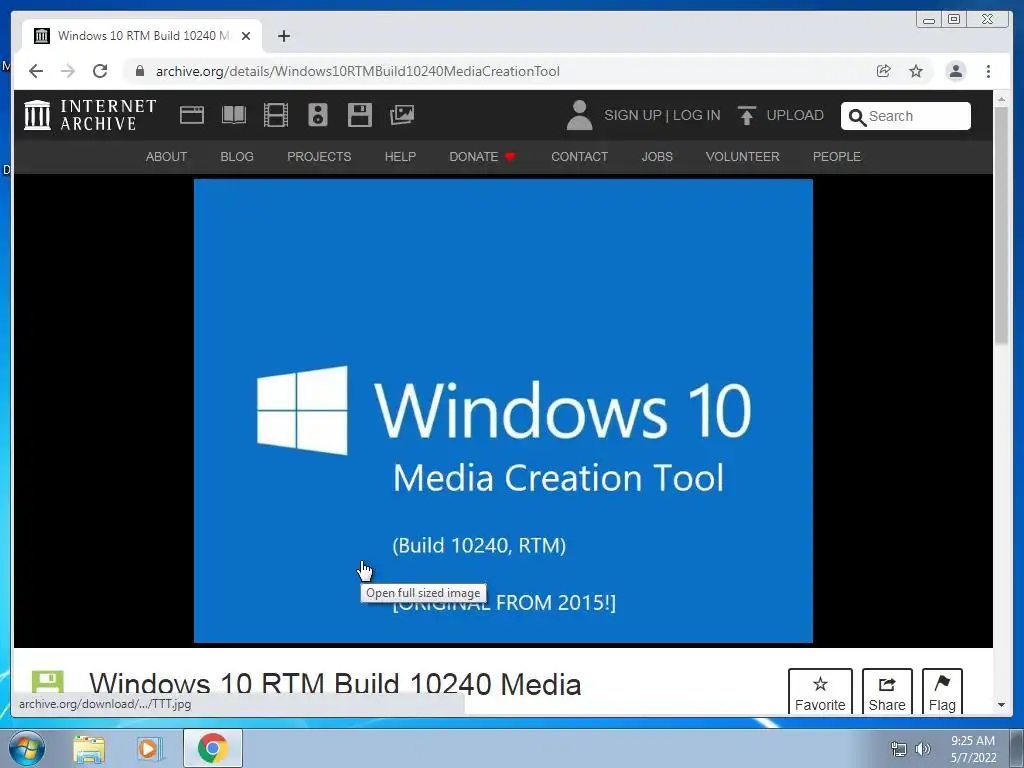
Task: Click the Upload arrow icon
Action: point(746,116)
